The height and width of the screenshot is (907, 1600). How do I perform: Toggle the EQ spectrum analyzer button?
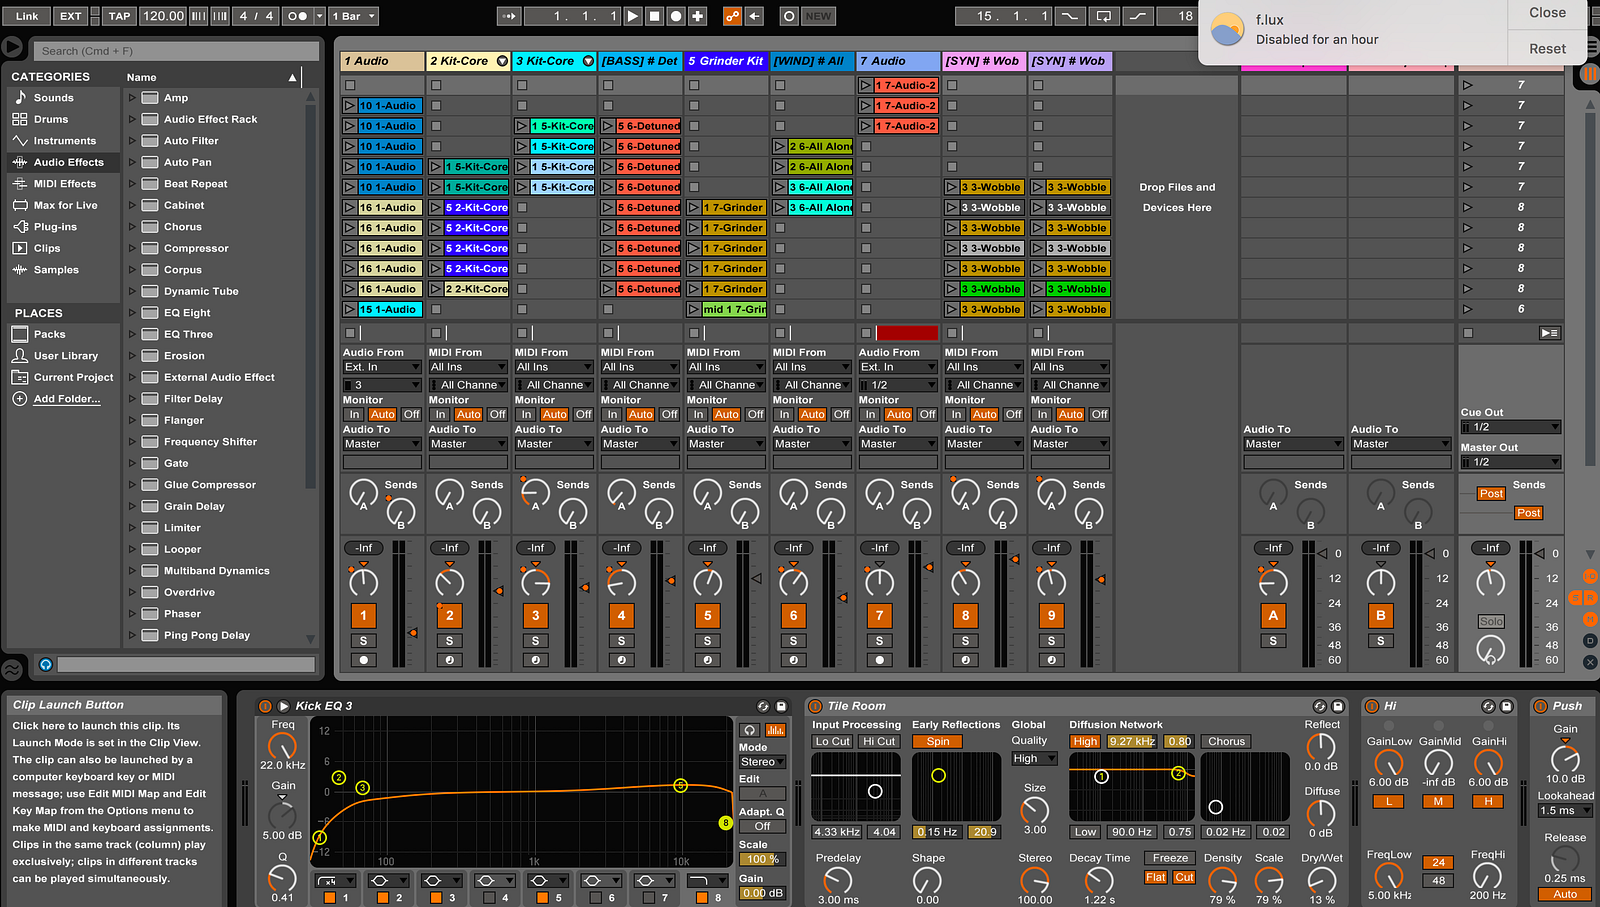tap(774, 730)
